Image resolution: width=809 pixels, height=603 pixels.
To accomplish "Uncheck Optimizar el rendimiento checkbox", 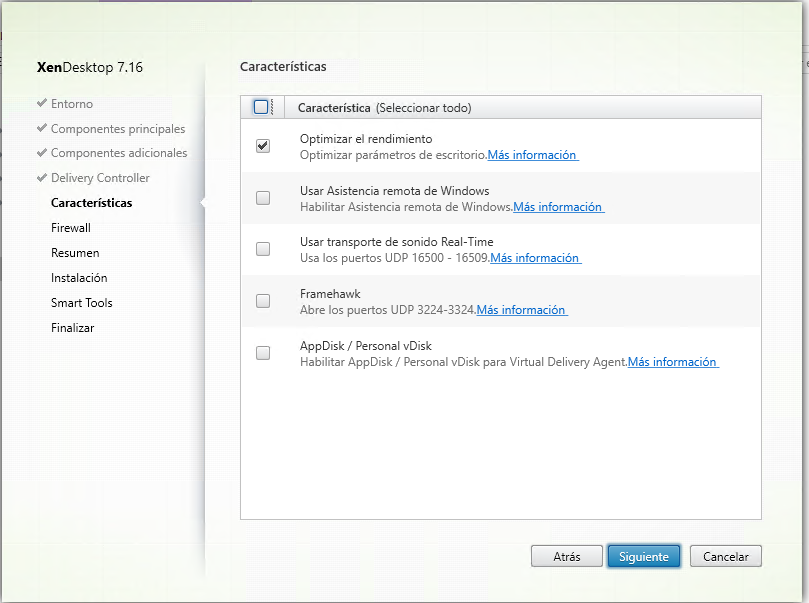I will 263,146.
